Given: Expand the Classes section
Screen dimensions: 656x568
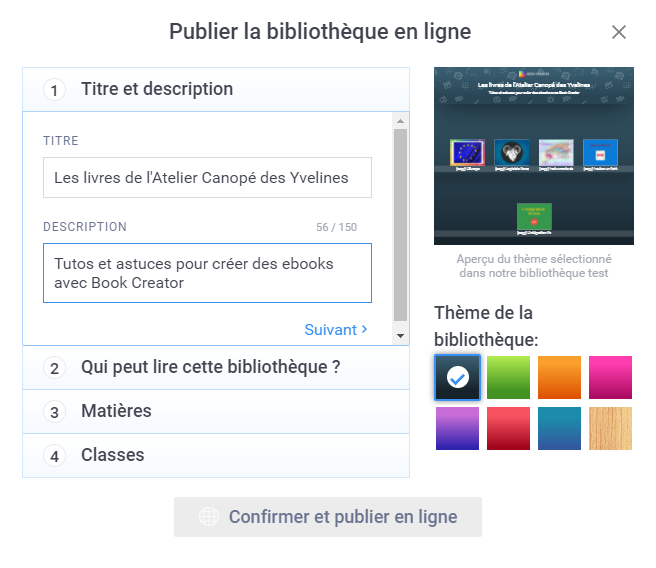Looking at the screenshot, I should click(x=216, y=455).
